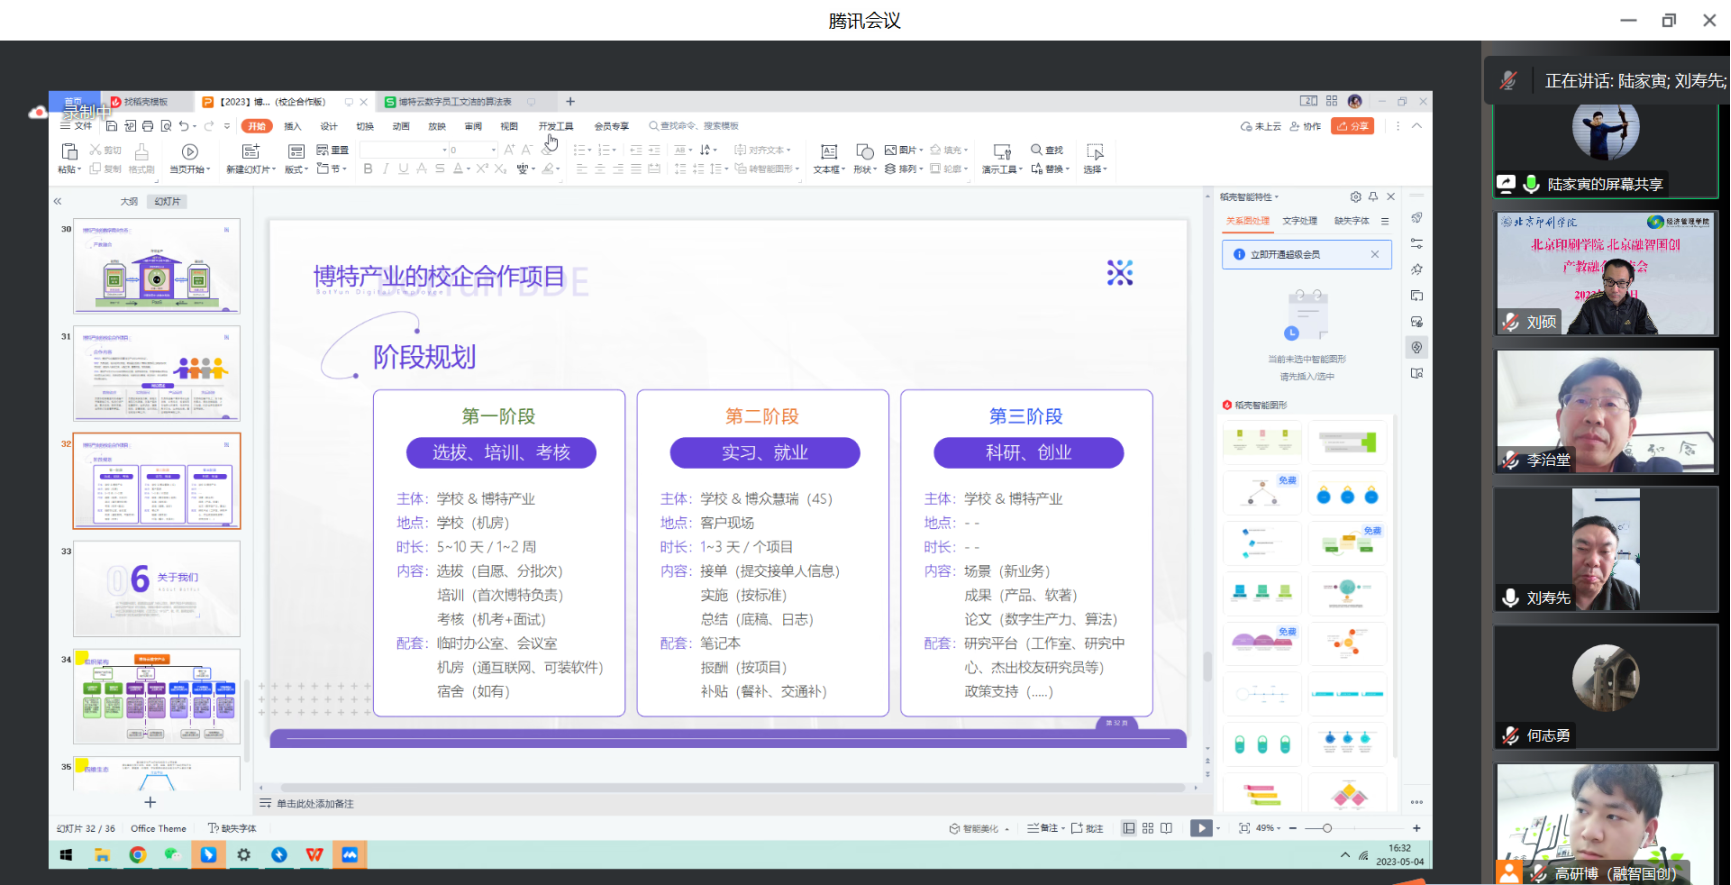This screenshot has height=885, width=1731.
Task: Open WeChat from the Windows taskbar
Action: 173,854
